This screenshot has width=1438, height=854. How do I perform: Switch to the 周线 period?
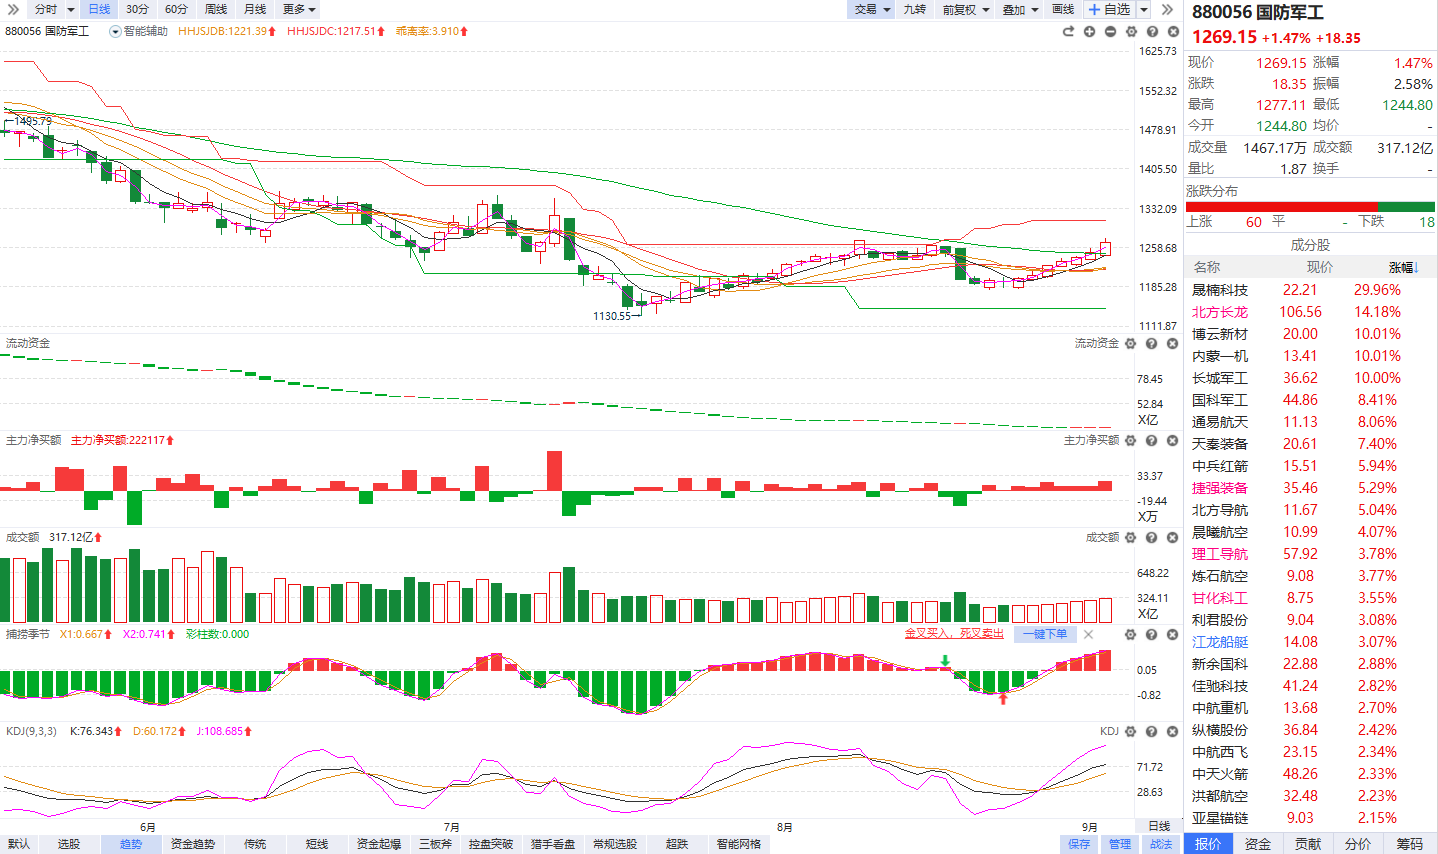[216, 9]
